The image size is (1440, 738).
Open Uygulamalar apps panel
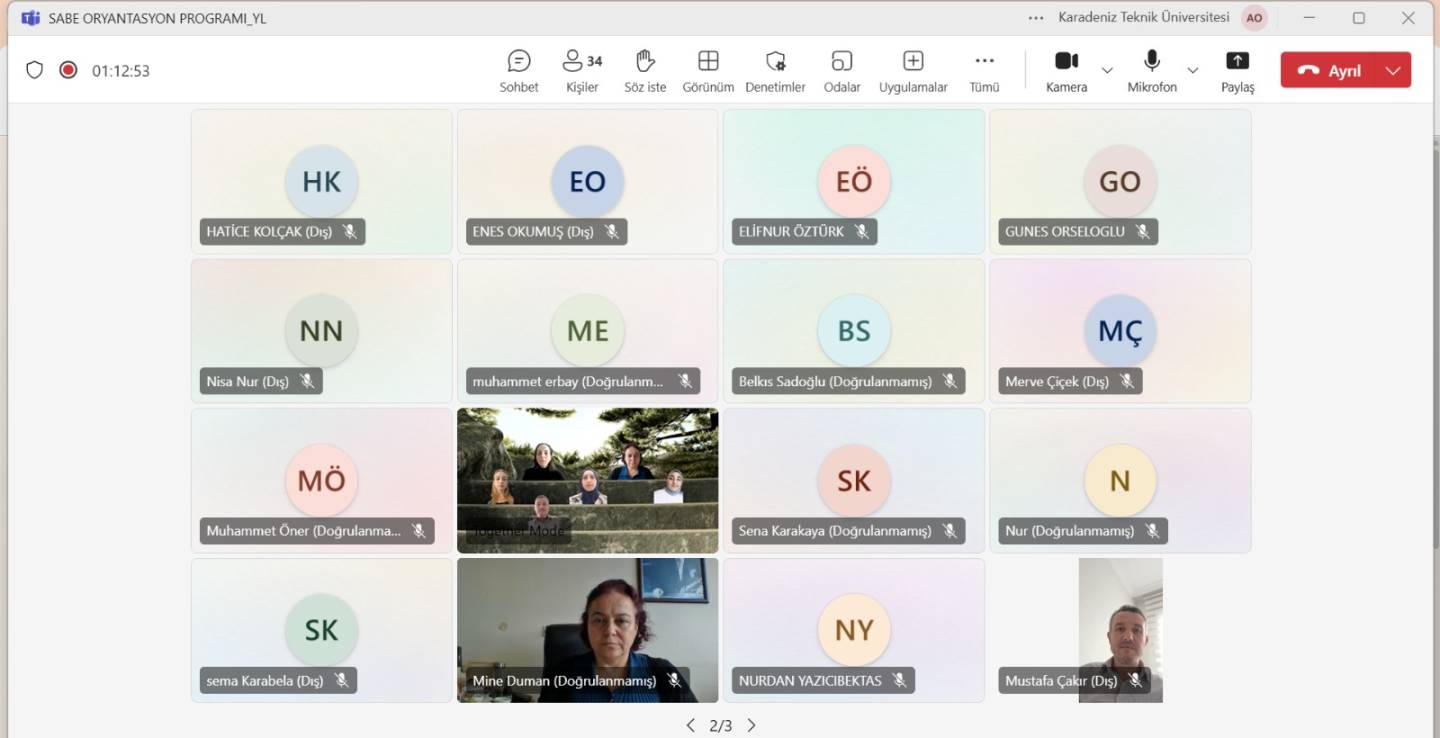[913, 71]
